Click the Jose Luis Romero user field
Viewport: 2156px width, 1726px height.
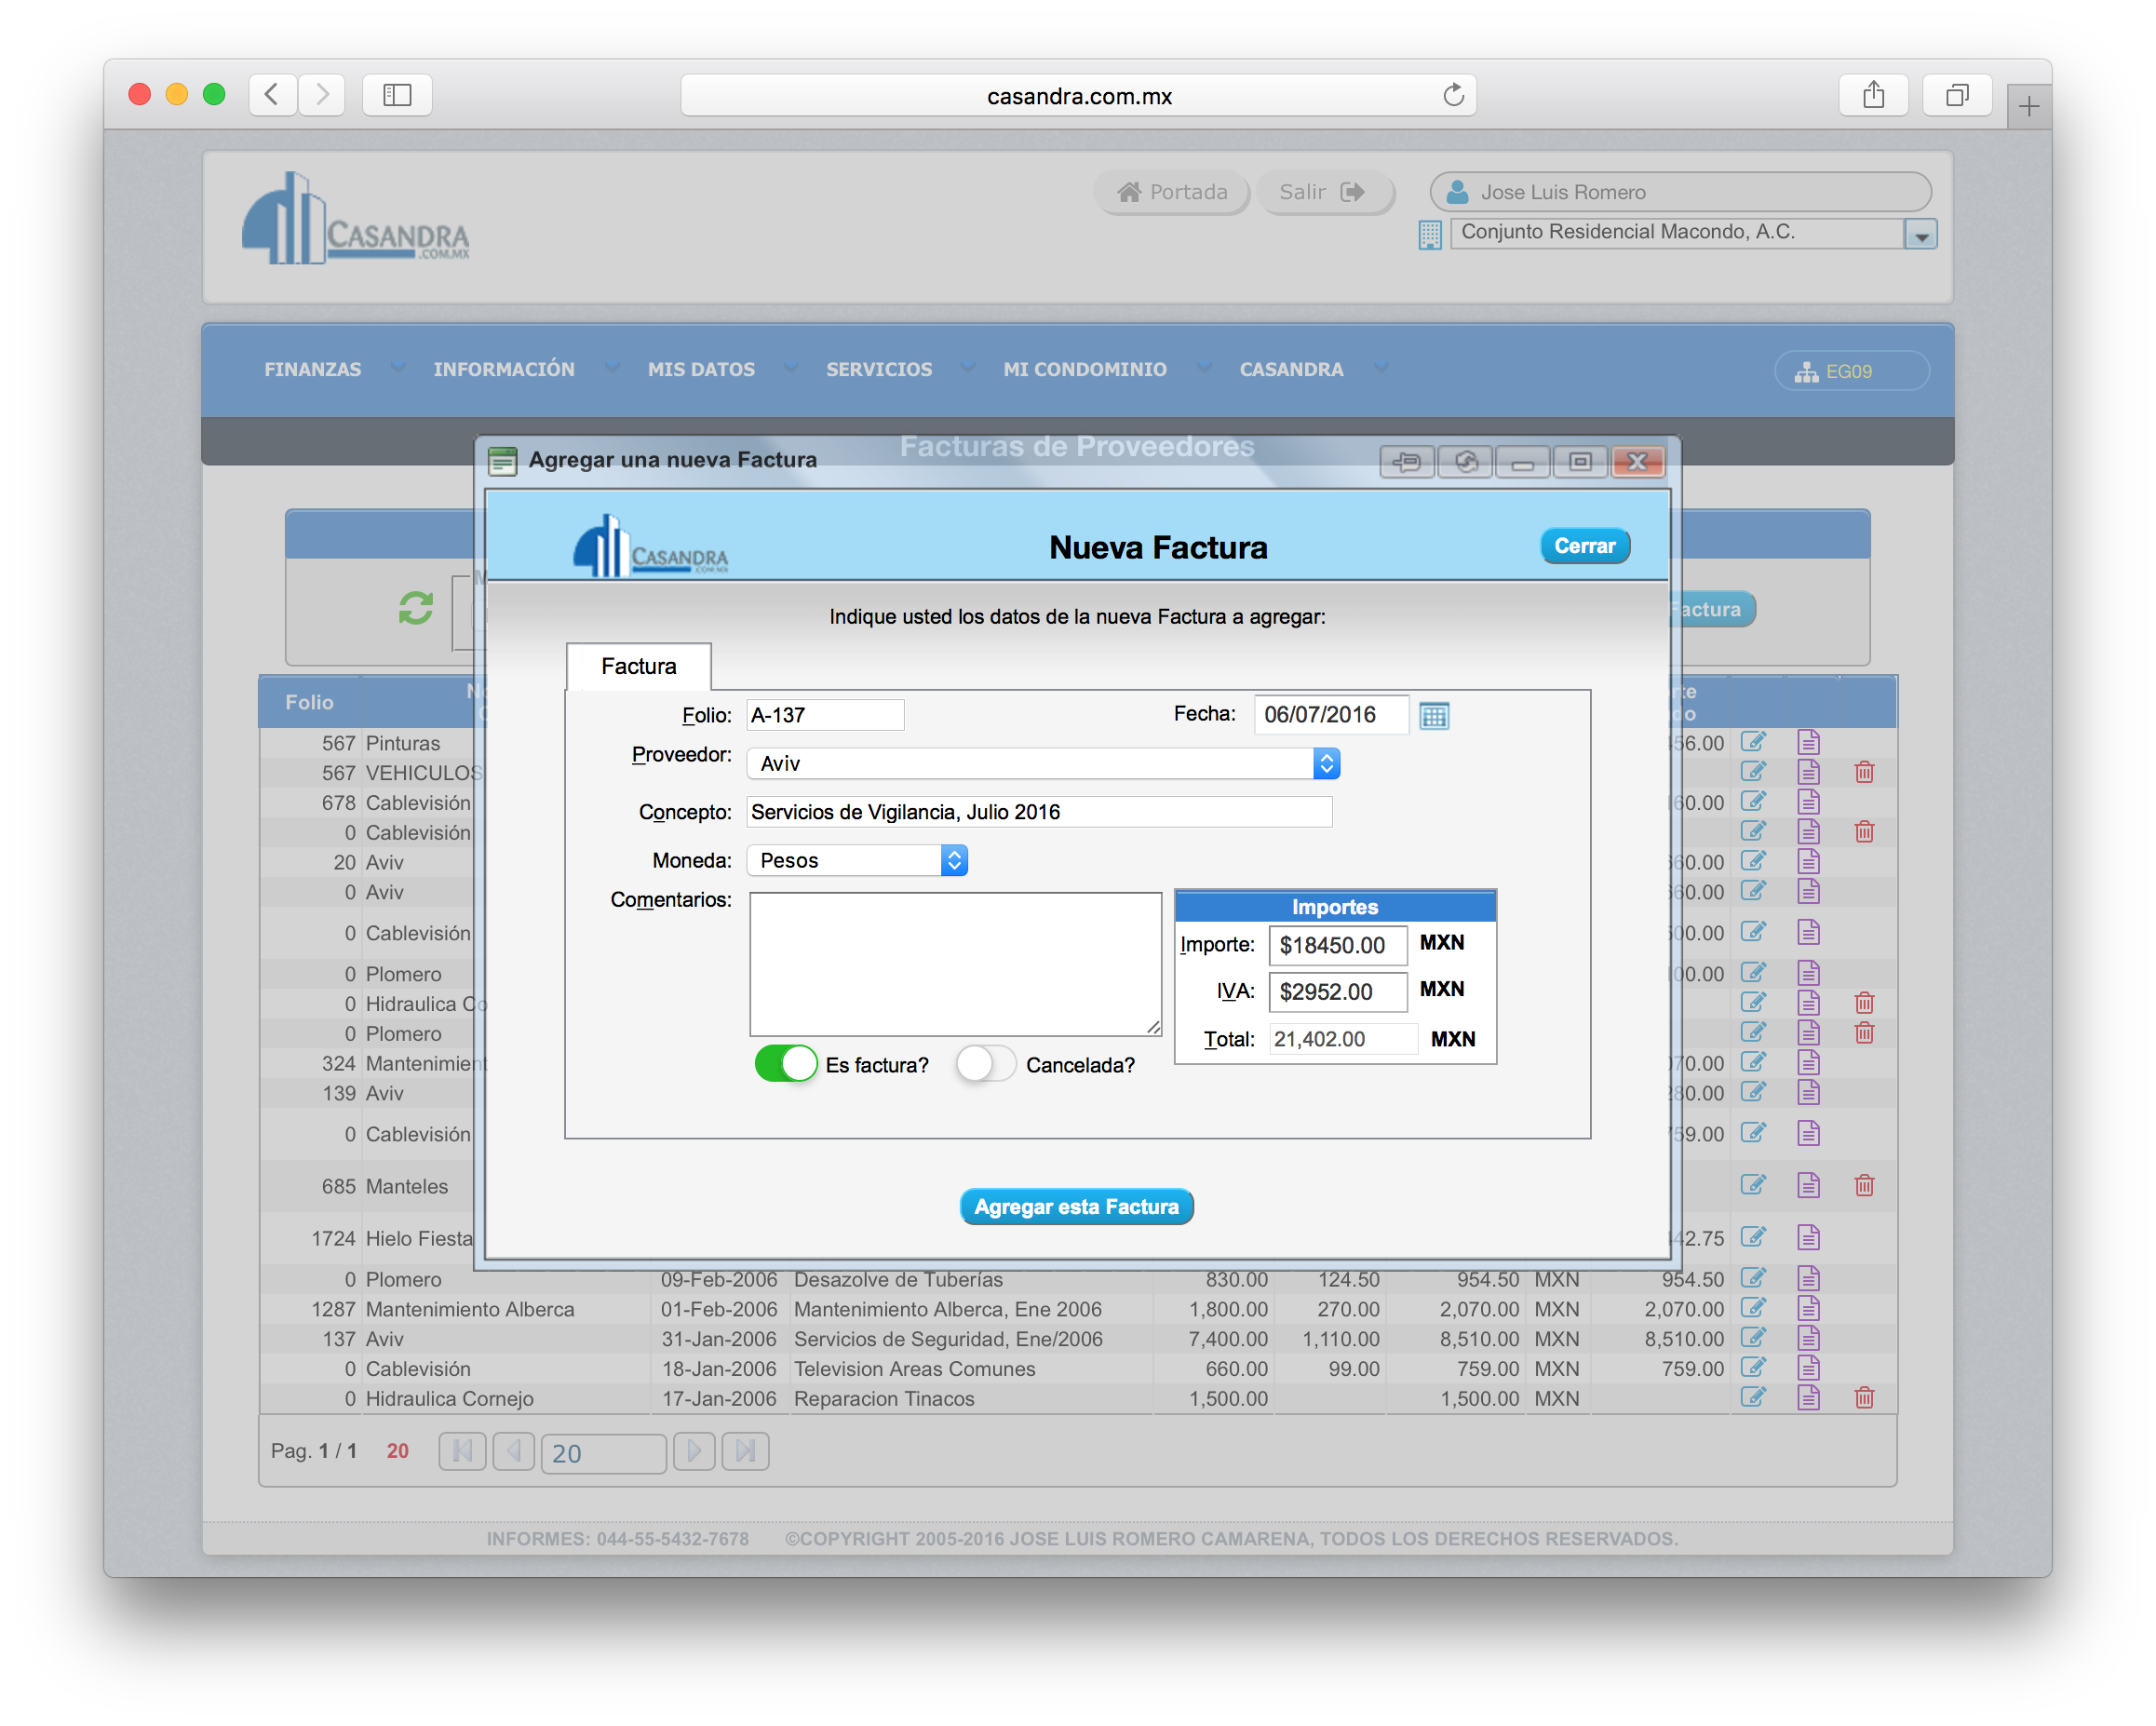(x=1679, y=192)
